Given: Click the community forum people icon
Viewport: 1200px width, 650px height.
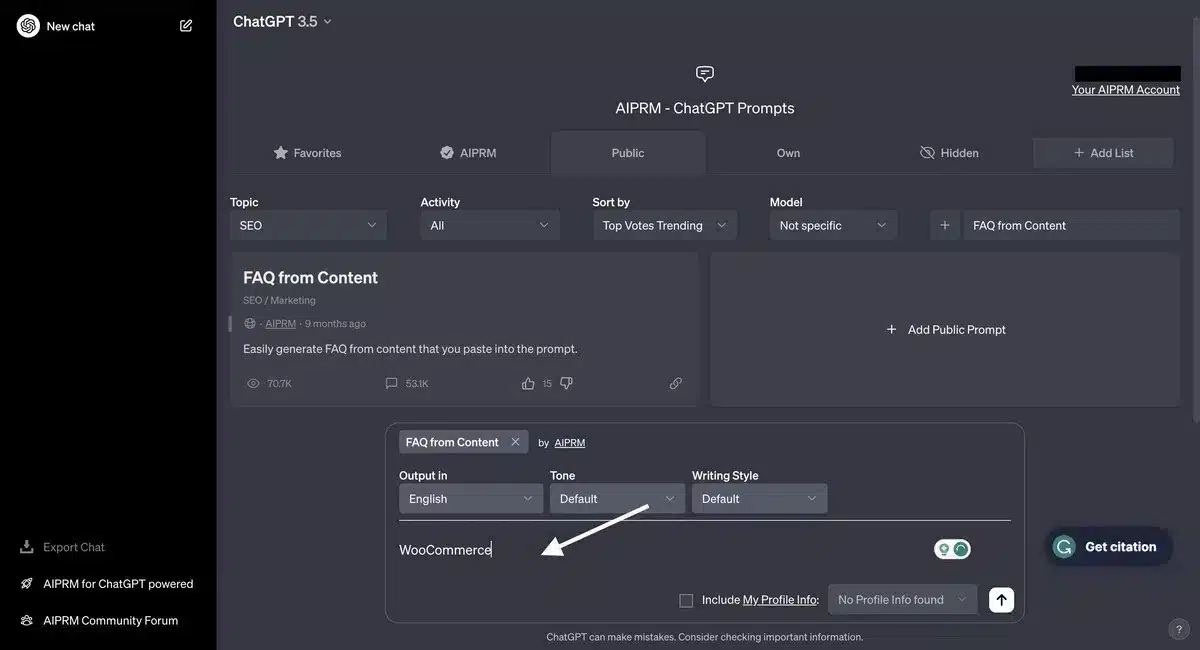Looking at the screenshot, I should (x=27, y=621).
